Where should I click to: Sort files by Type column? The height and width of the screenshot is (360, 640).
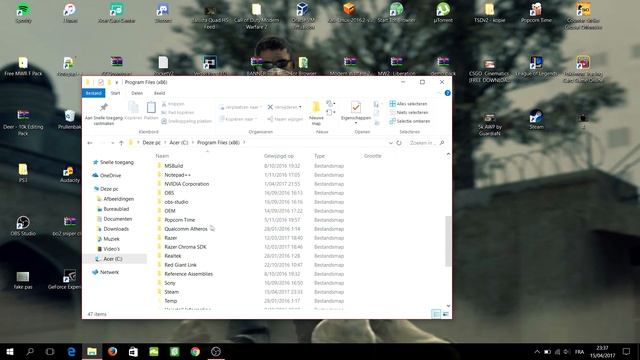(x=320, y=156)
